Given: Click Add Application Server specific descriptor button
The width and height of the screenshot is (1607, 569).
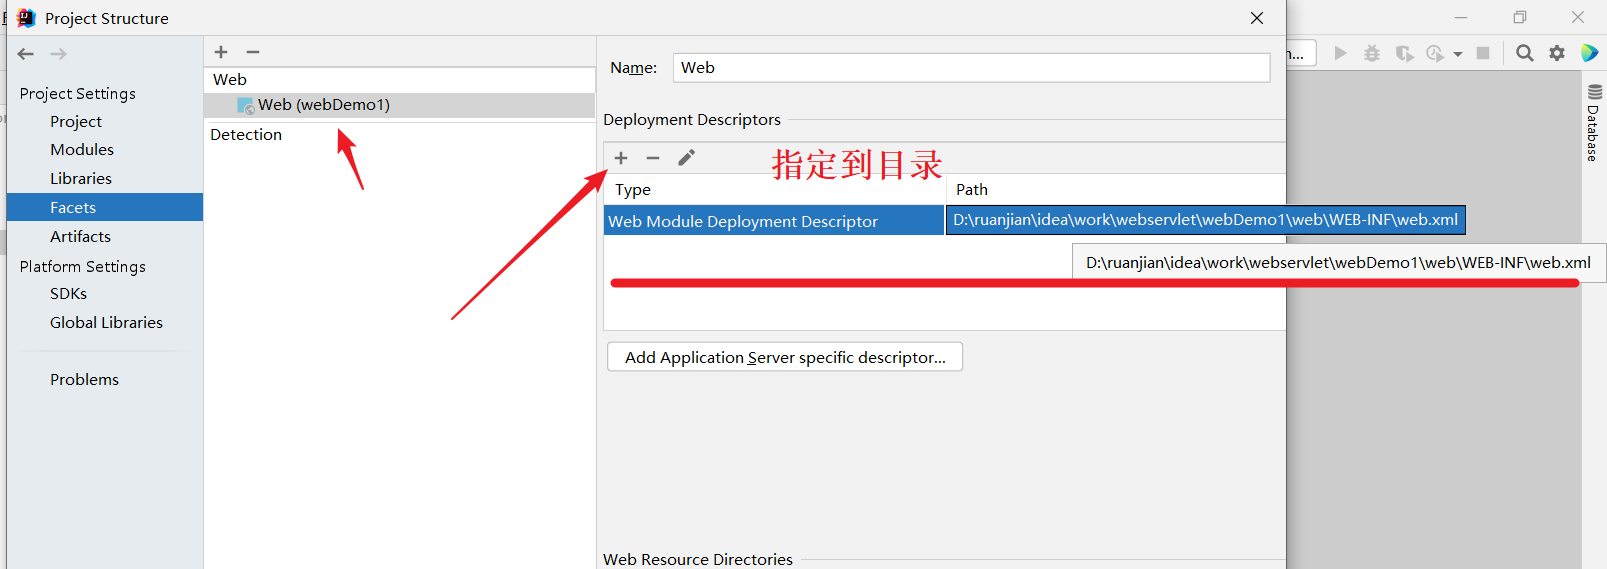Looking at the screenshot, I should tap(785, 357).
